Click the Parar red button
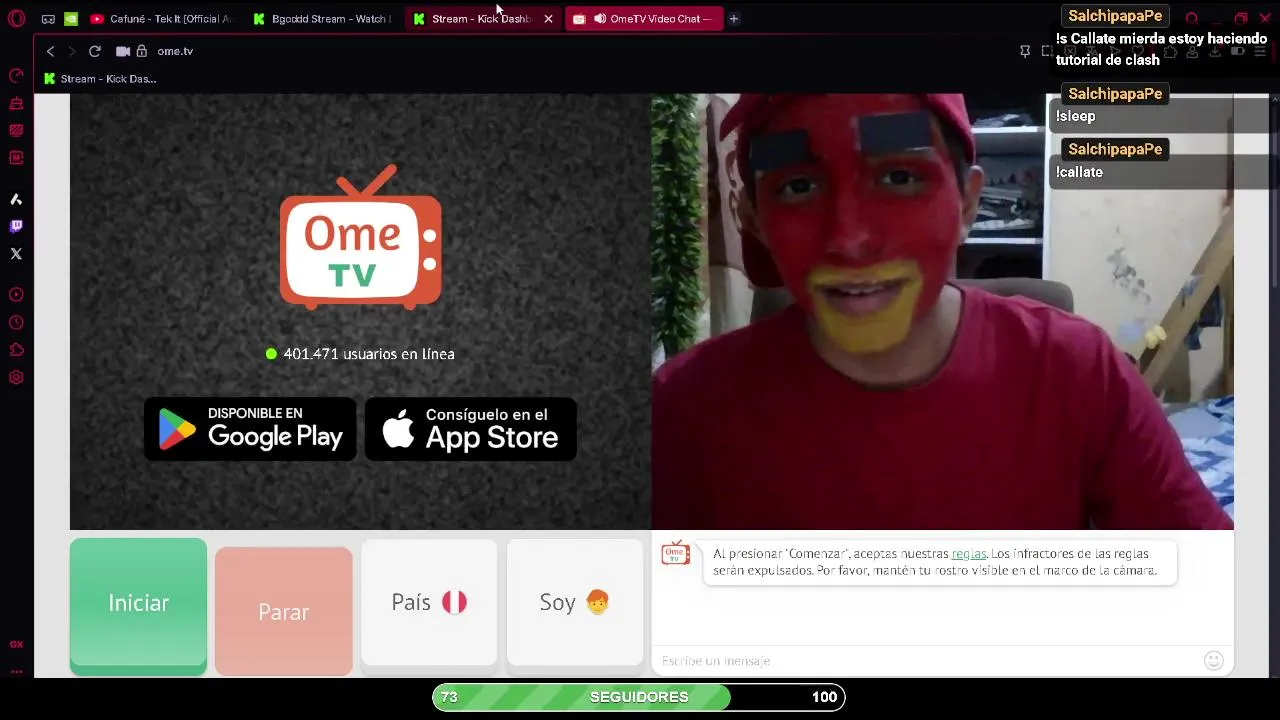 (x=284, y=611)
